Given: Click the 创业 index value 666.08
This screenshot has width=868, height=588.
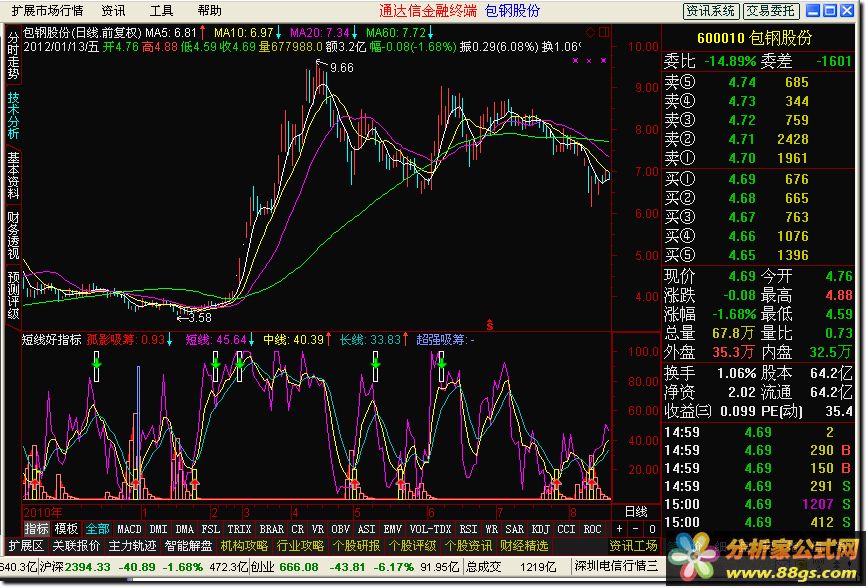Looking at the screenshot, I should tap(299, 568).
